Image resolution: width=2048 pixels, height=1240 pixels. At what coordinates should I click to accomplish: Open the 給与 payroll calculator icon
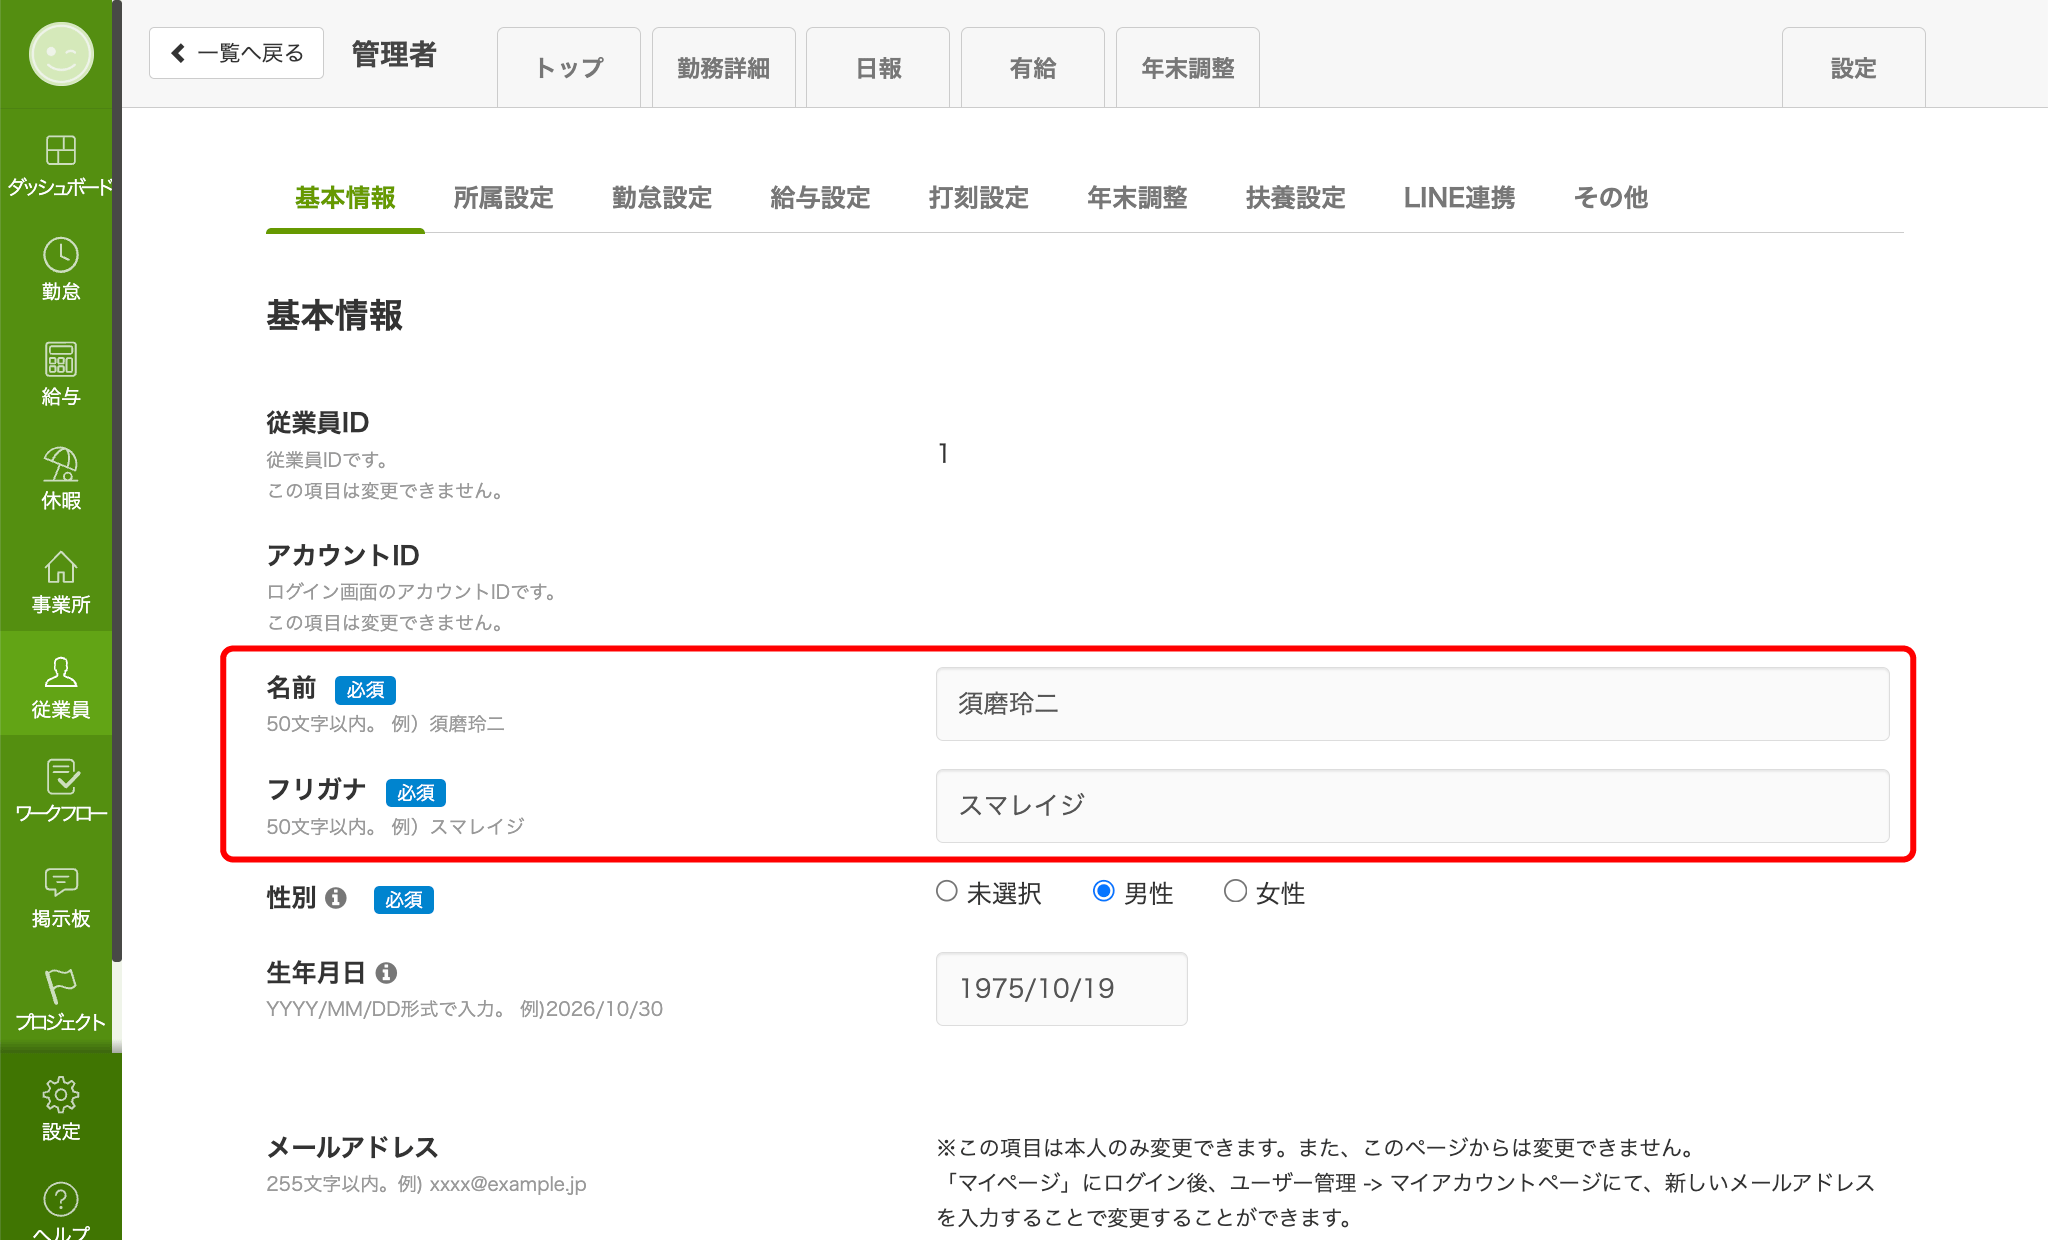pyautogui.click(x=60, y=359)
